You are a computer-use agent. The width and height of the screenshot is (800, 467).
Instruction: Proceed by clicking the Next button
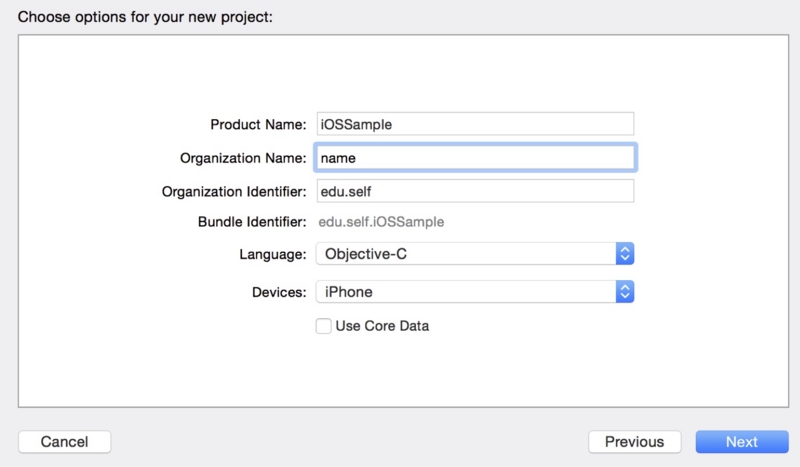tap(741, 442)
